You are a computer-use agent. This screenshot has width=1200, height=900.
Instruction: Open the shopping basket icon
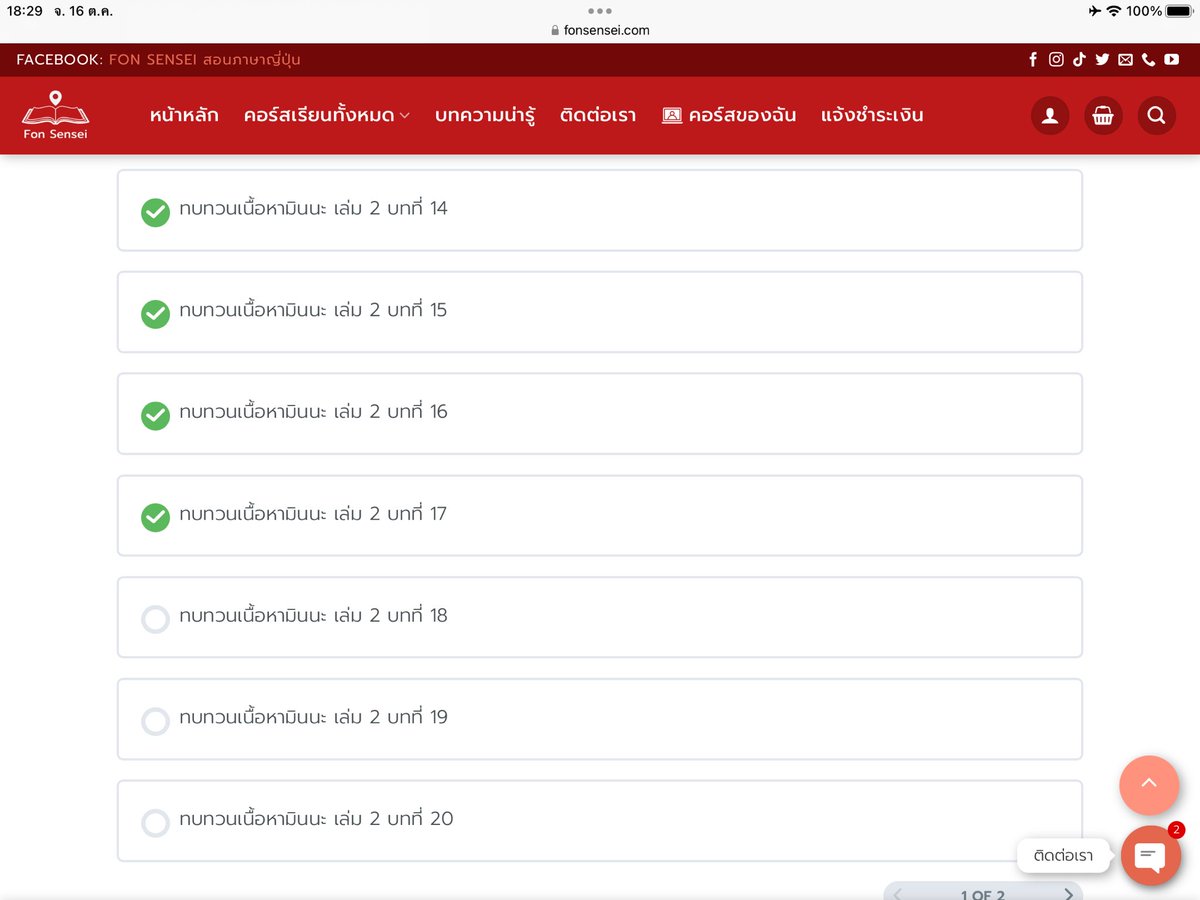click(x=1103, y=116)
